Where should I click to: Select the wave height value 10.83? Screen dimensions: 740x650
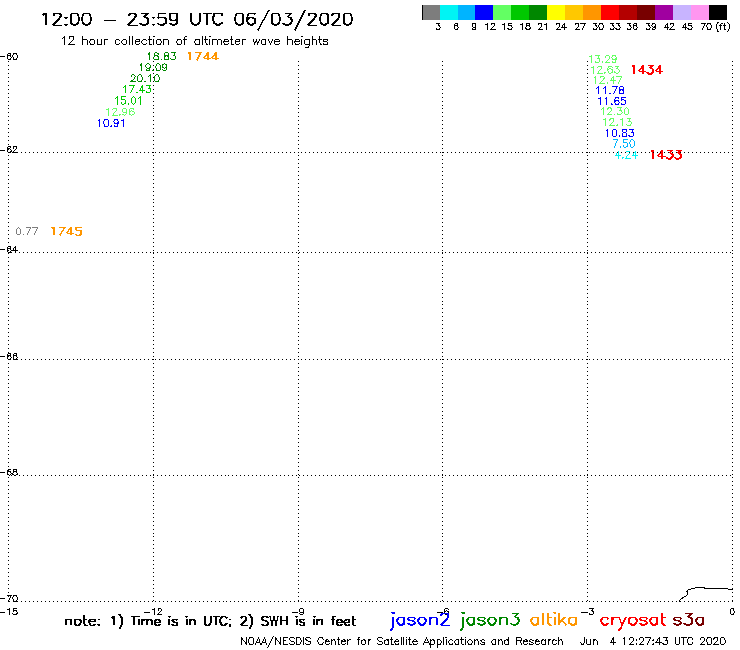click(620, 133)
